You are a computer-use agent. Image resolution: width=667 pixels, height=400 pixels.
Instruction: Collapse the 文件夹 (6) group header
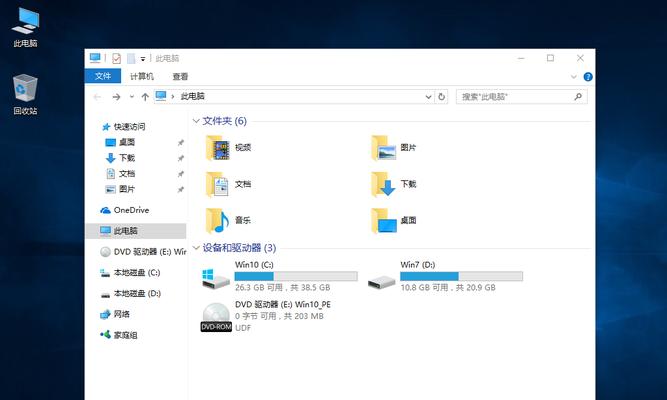coord(196,121)
